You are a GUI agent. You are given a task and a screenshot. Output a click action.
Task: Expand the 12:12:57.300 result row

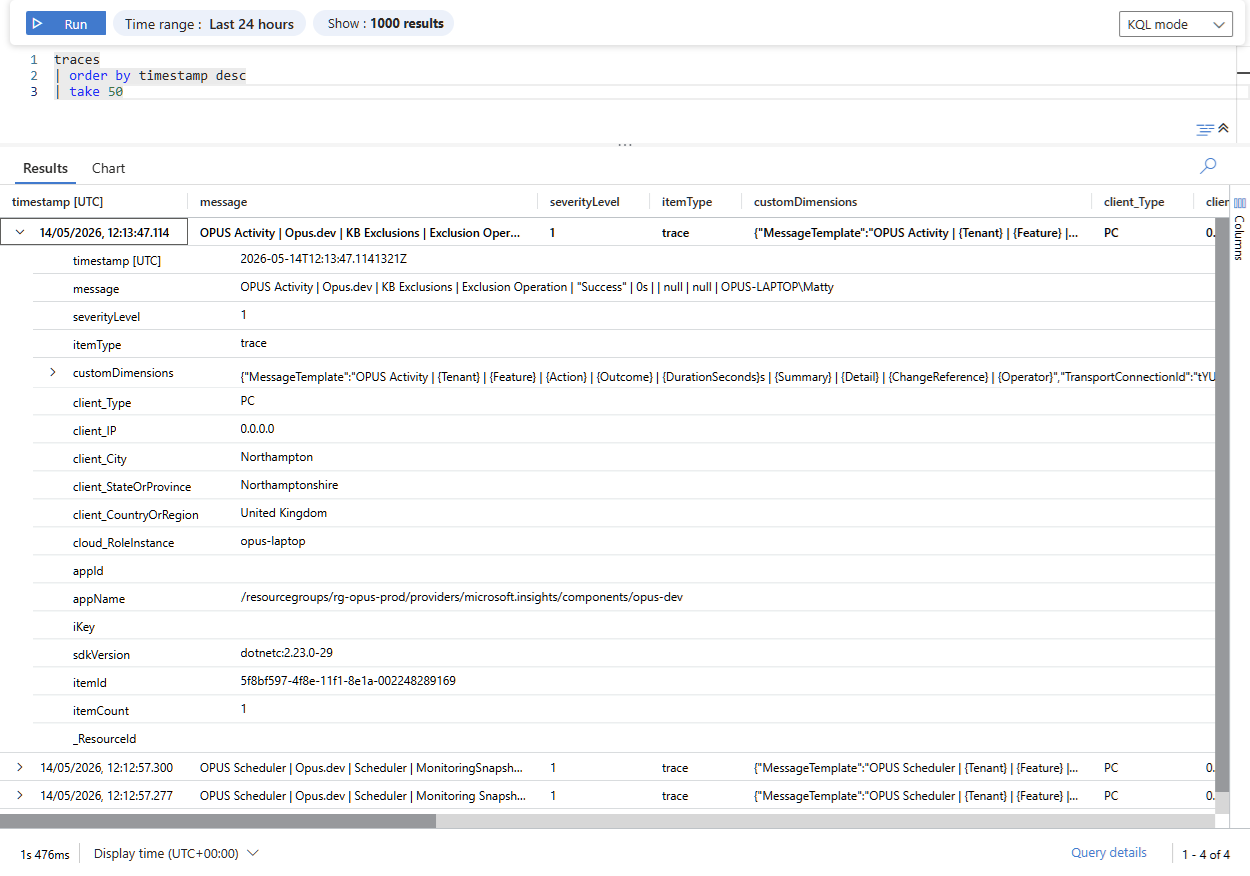click(x=19, y=767)
